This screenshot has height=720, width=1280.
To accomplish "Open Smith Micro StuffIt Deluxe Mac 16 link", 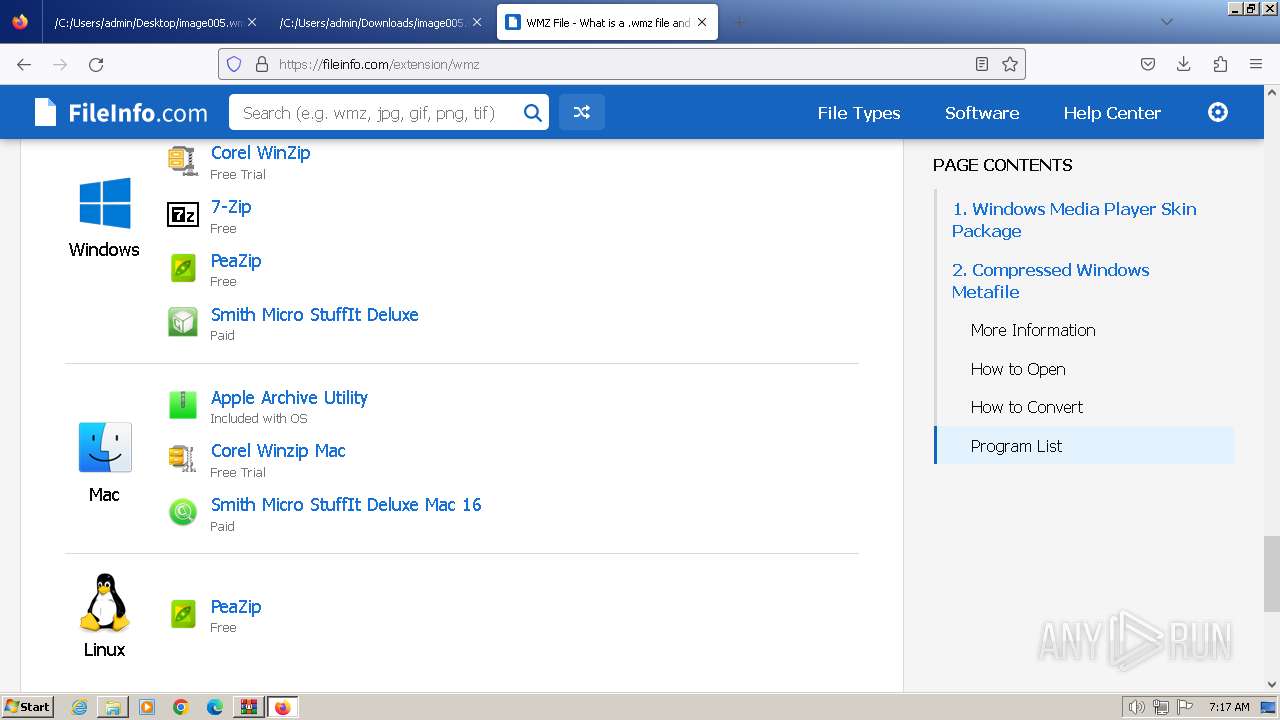I will pos(346,505).
